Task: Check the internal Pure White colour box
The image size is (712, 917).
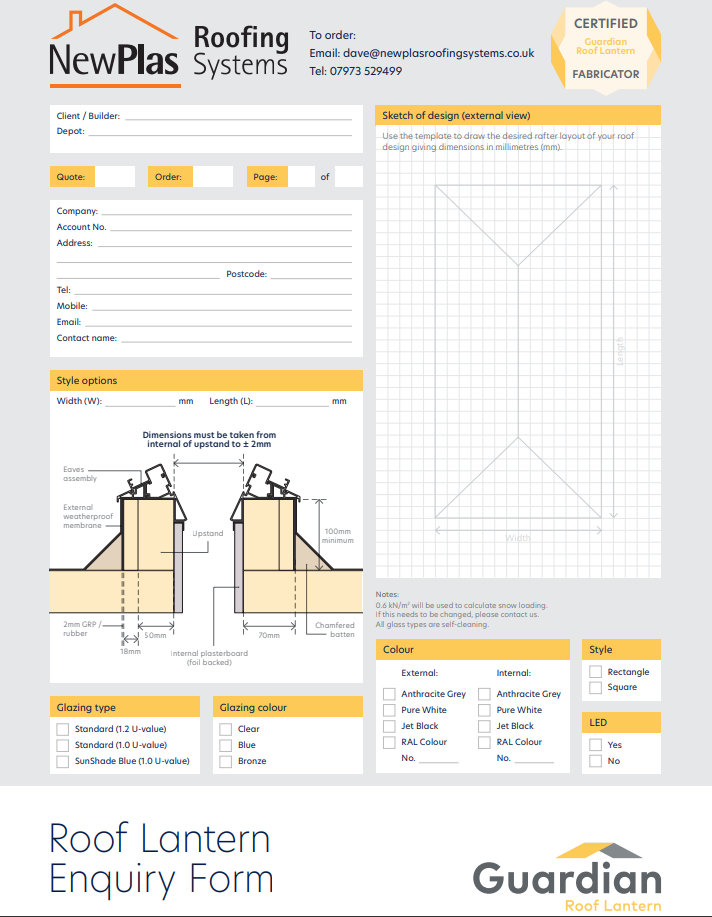Action: click(484, 710)
